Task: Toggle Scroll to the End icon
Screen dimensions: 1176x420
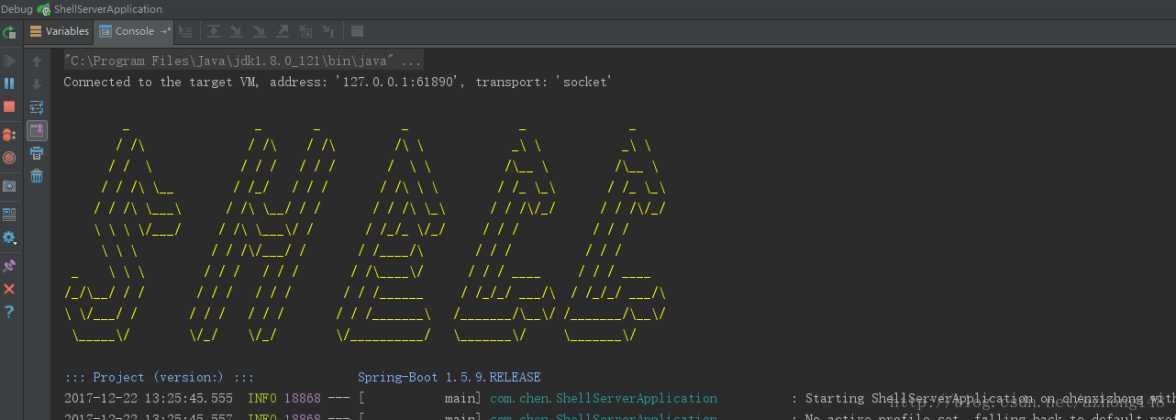Action: pyautogui.click(x=37, y=130)
